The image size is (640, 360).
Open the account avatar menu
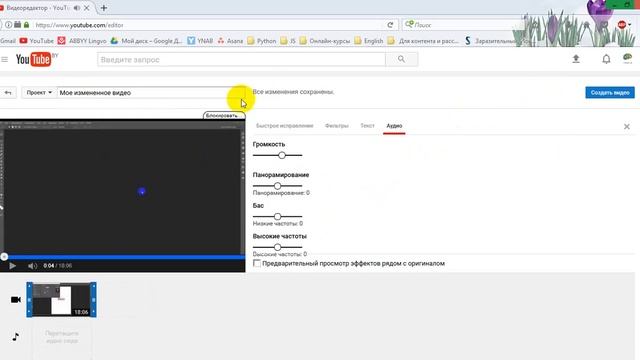(627, 59)
